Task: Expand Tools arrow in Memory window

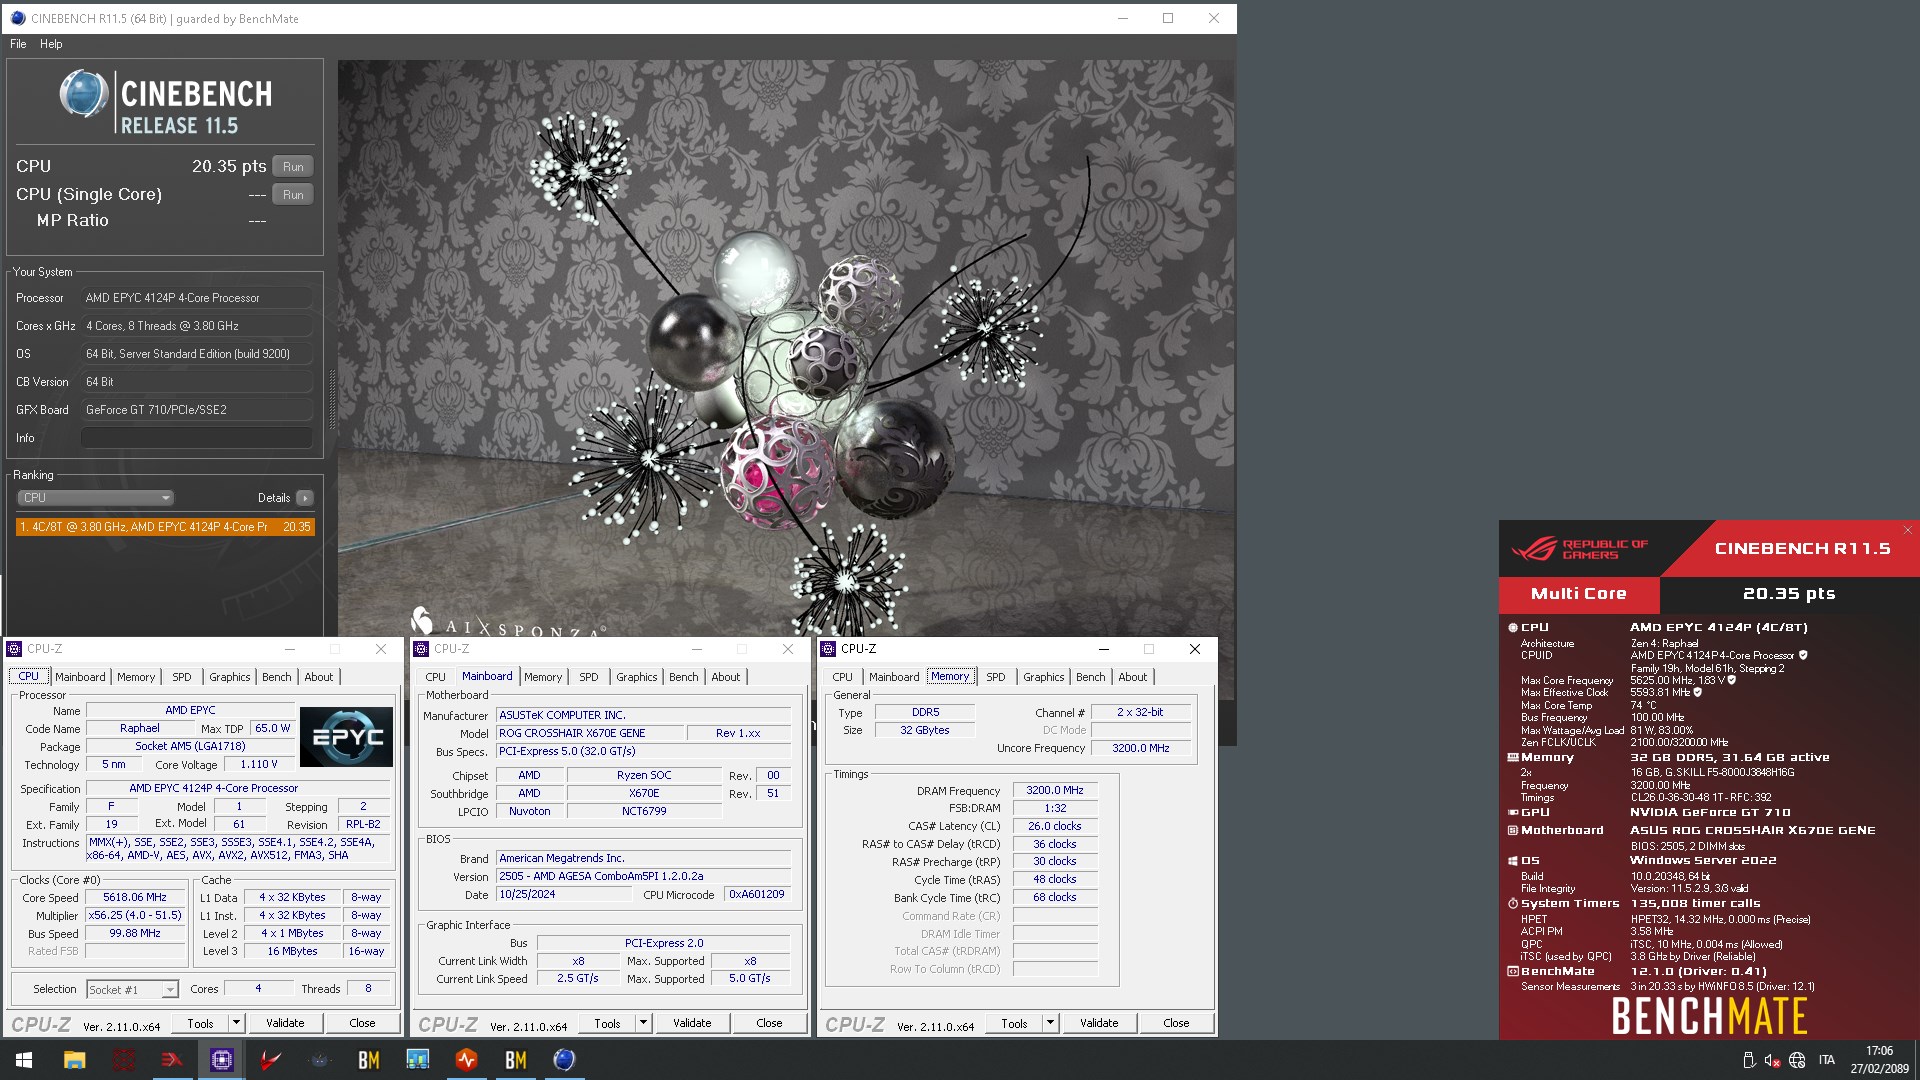Action: click(1050, 1023)
